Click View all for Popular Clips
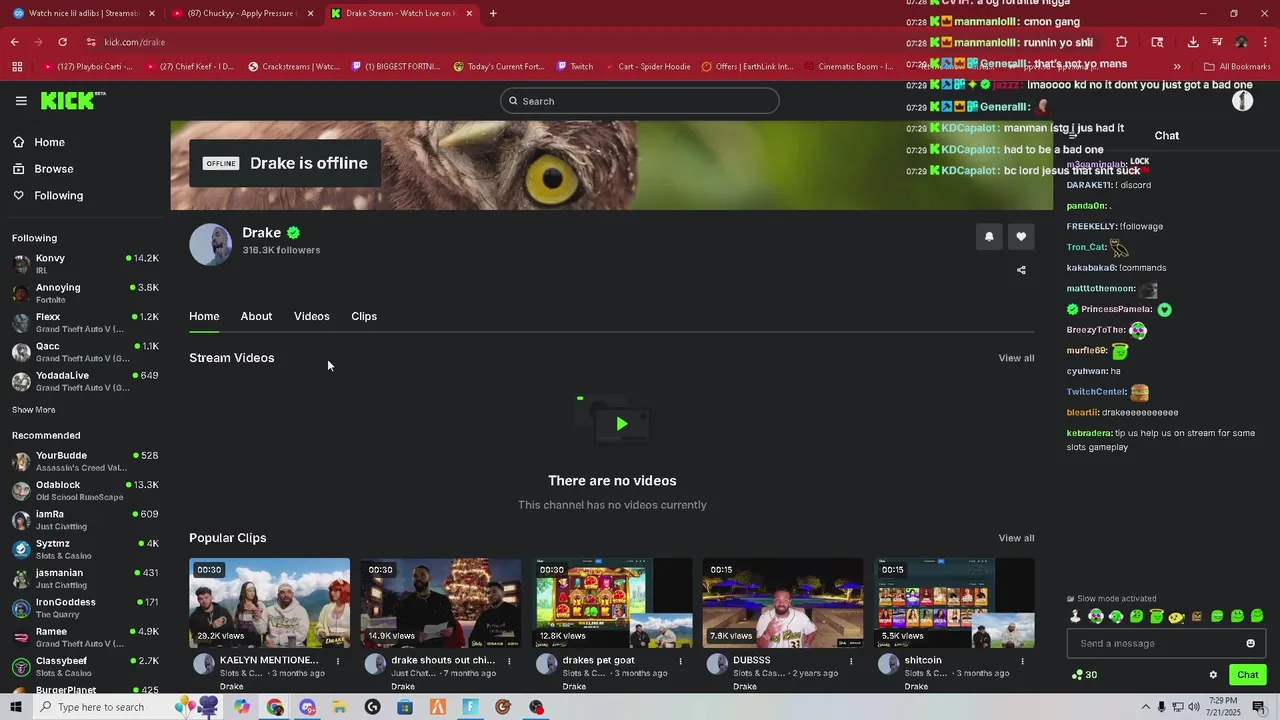This screenshot has height=720, width=1280. (1016, 538)
